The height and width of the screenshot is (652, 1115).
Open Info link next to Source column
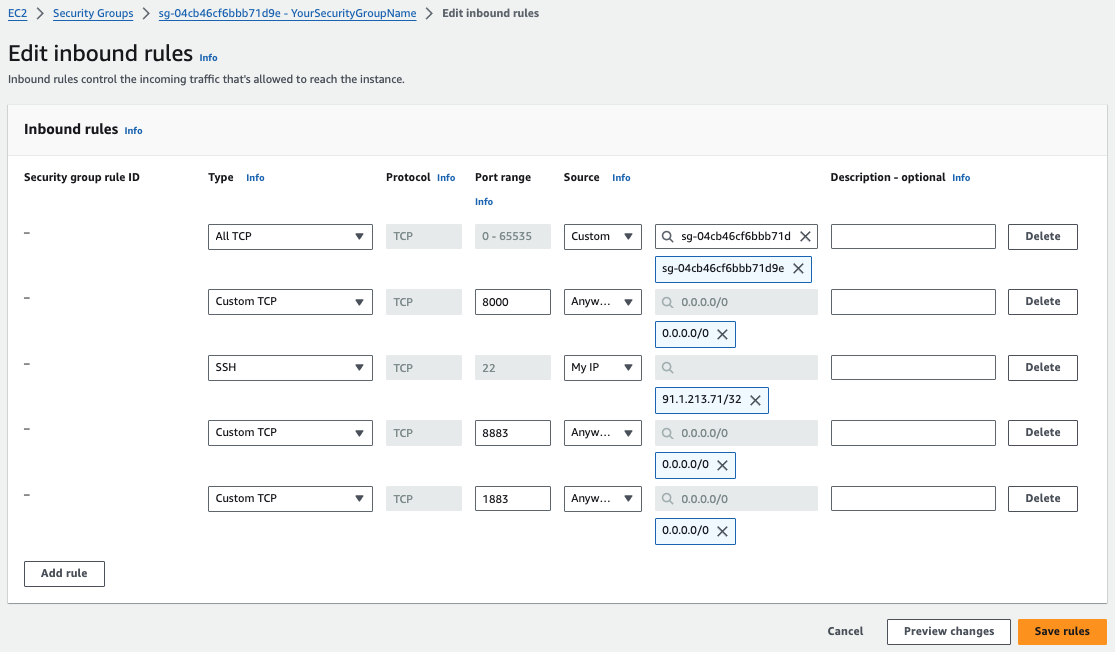621,178
